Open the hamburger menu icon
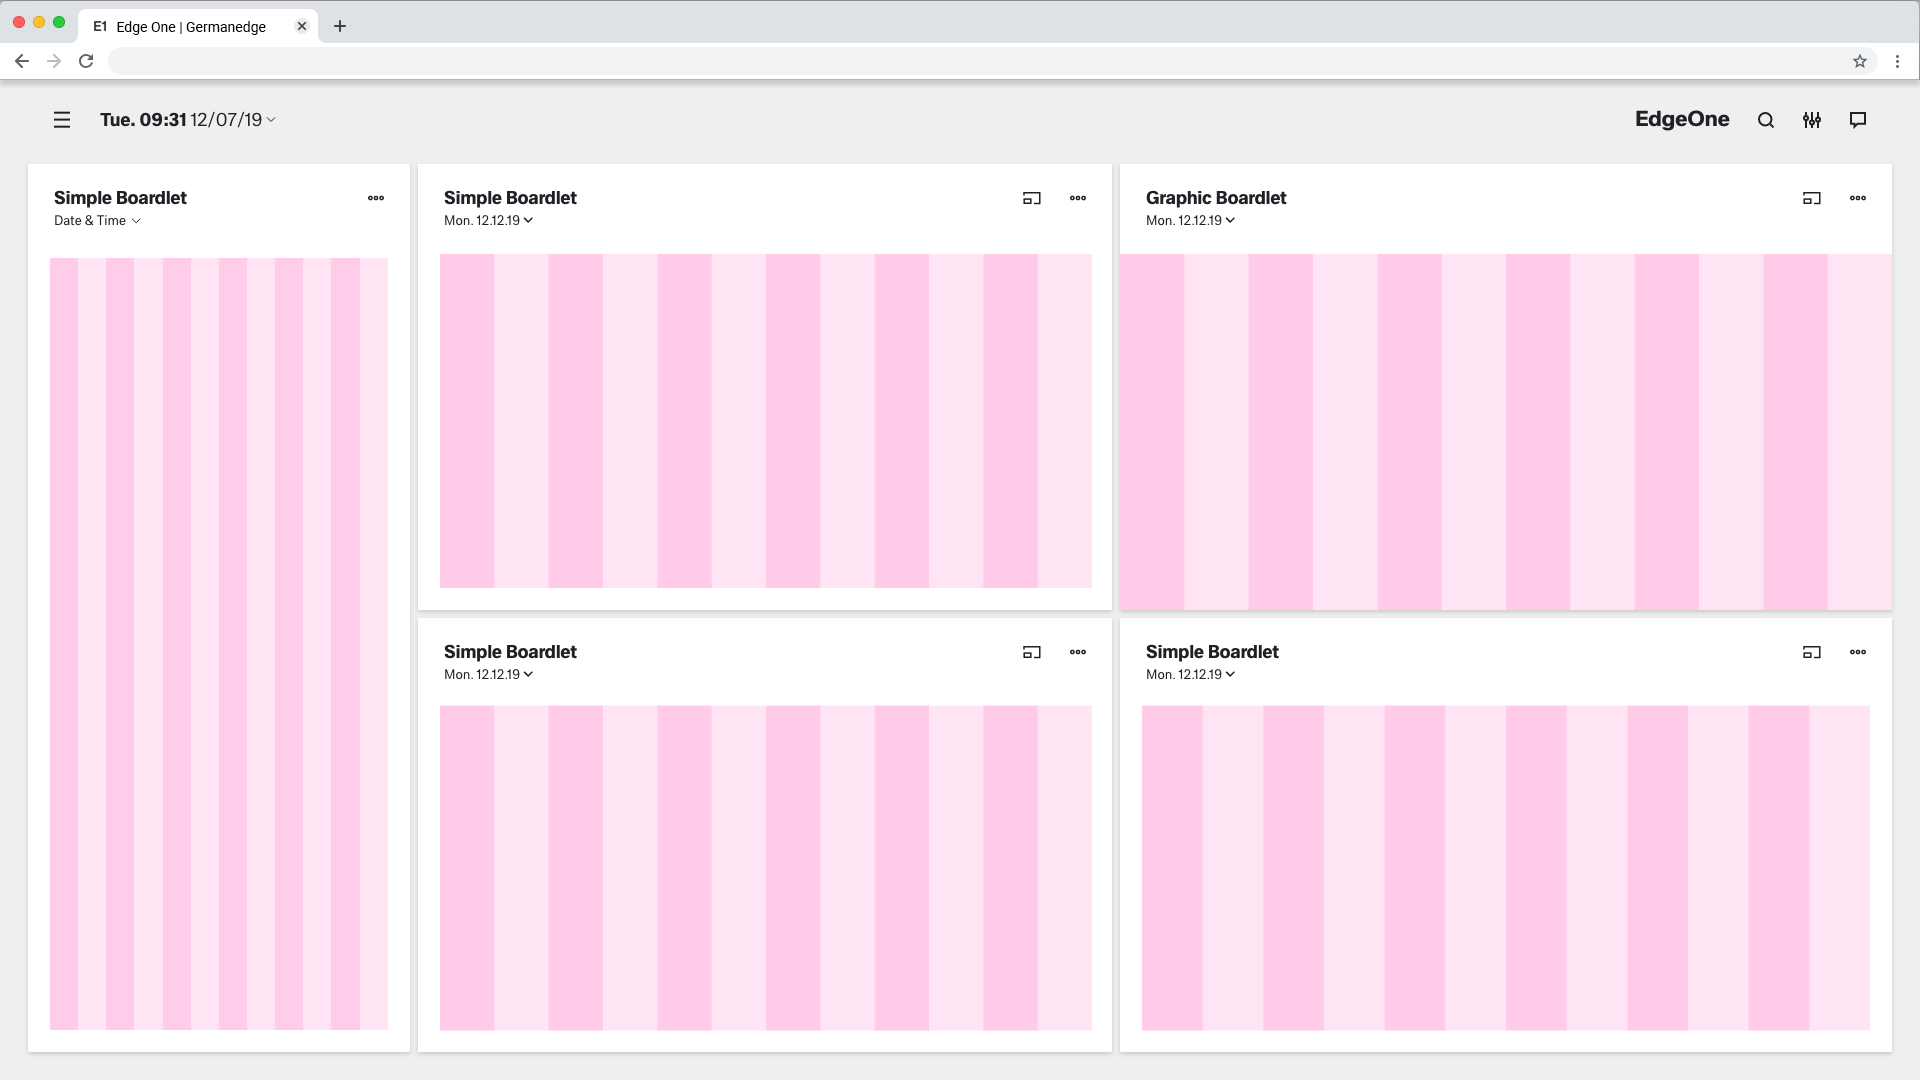1920x1080 pixels. (x=62, y=120)
